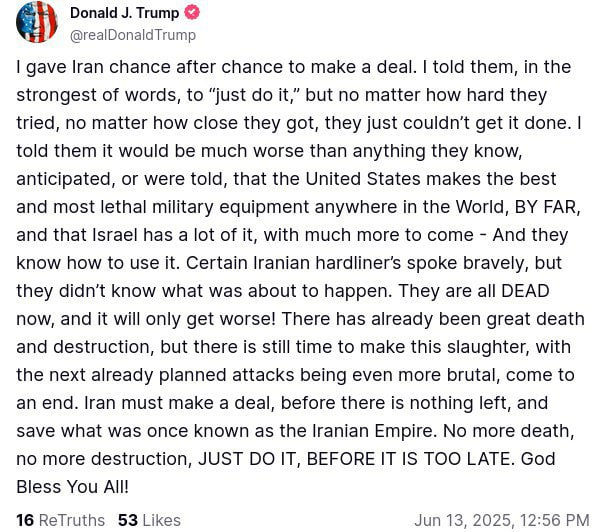Click the word "DEAD" in the post
The image size is (606, 532).
click(524, 291)
